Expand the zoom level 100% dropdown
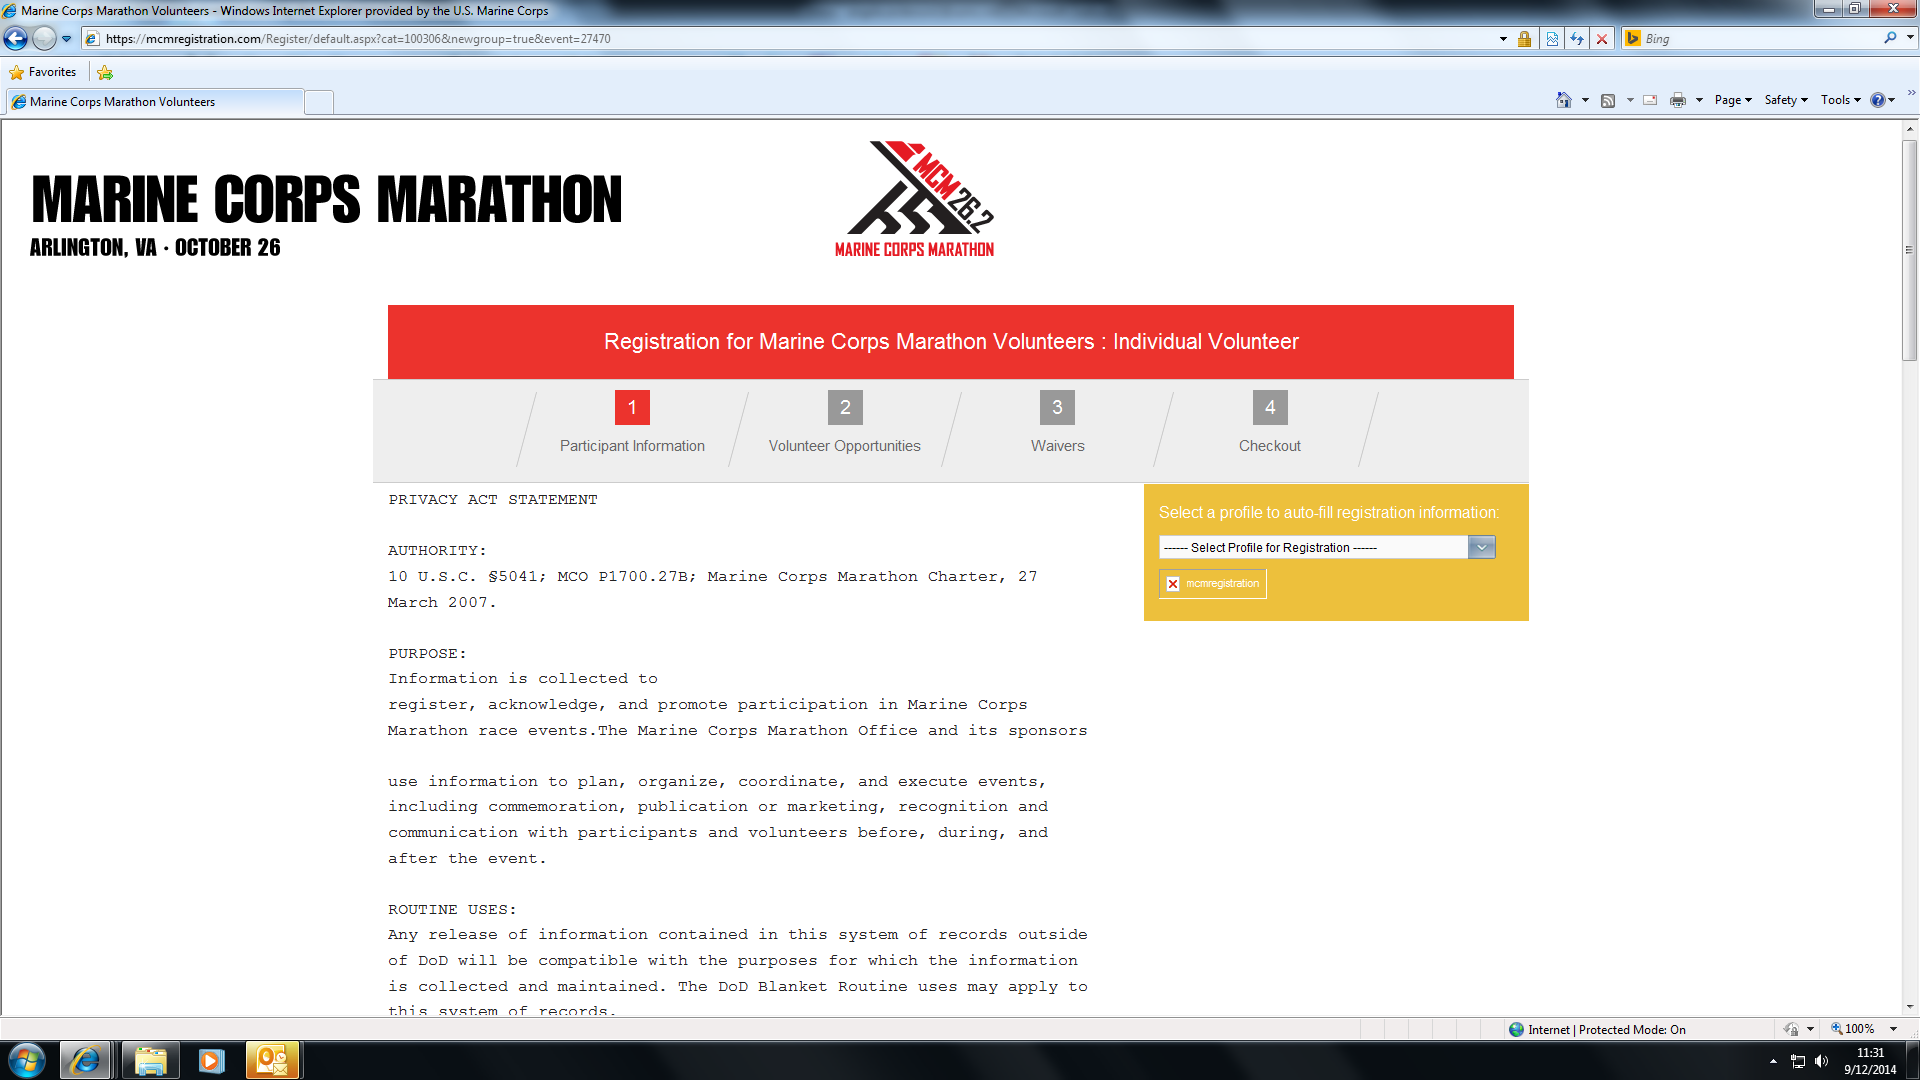This screenshot has width=1920, height=1080. 1893,1029
